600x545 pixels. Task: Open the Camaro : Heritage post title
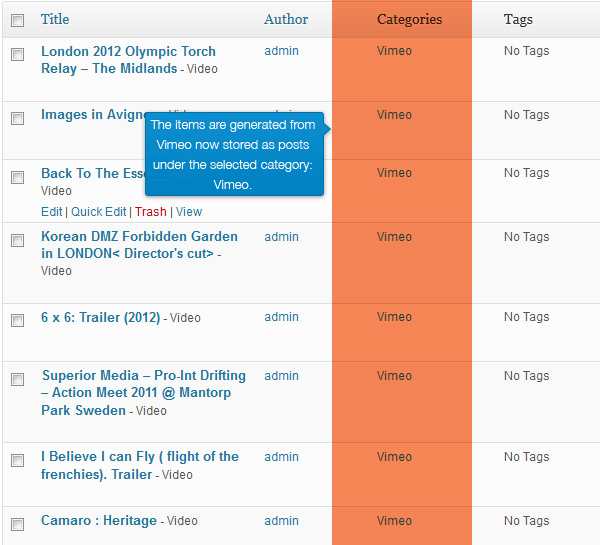point(99,521)
